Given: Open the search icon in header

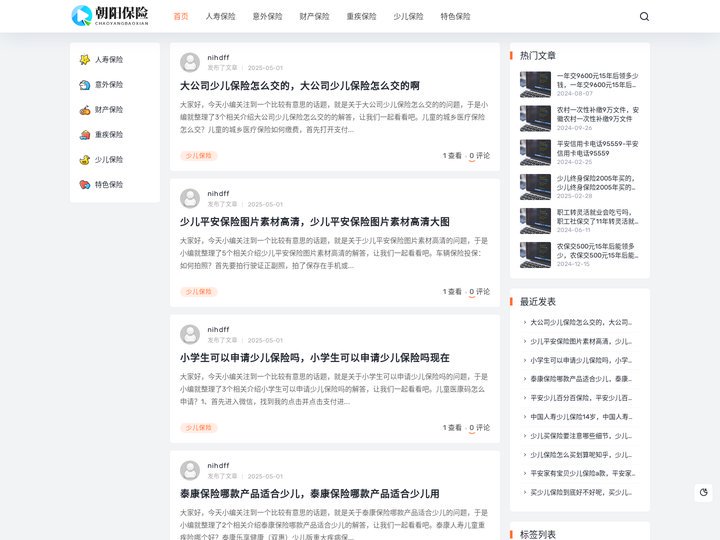Looking at the screenshot, I should click(644, 17).
